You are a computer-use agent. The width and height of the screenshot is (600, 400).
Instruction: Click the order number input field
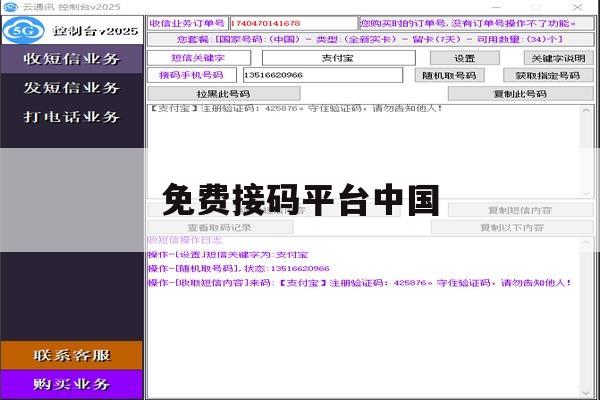coord(293,23)
